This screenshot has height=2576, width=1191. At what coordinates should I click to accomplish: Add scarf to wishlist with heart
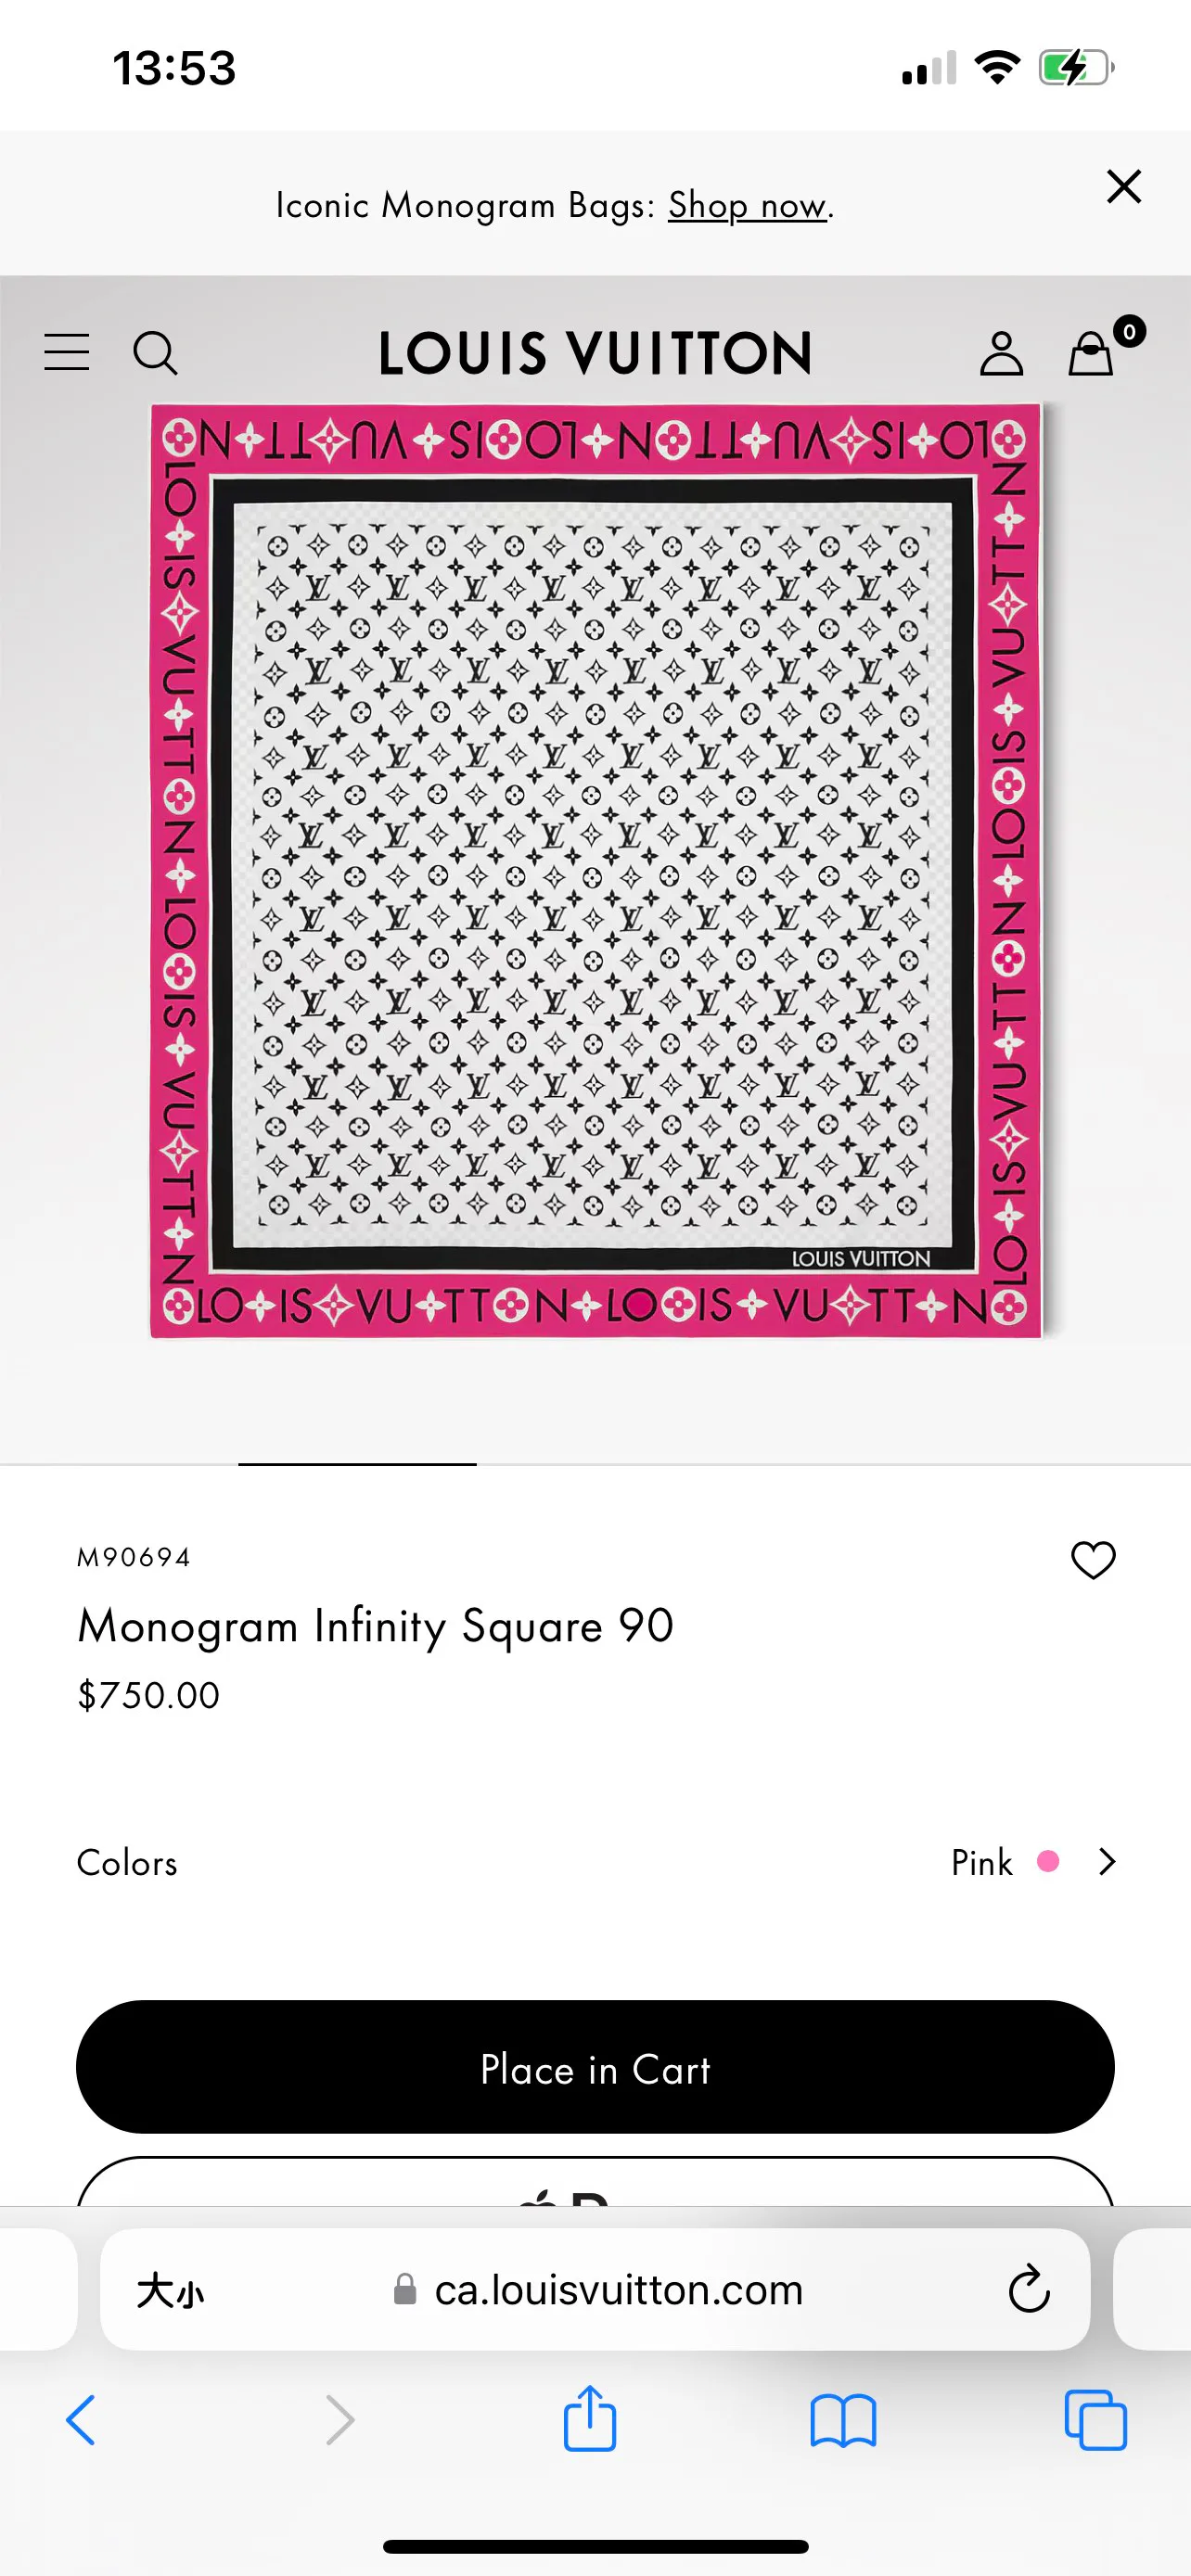1093,1559
